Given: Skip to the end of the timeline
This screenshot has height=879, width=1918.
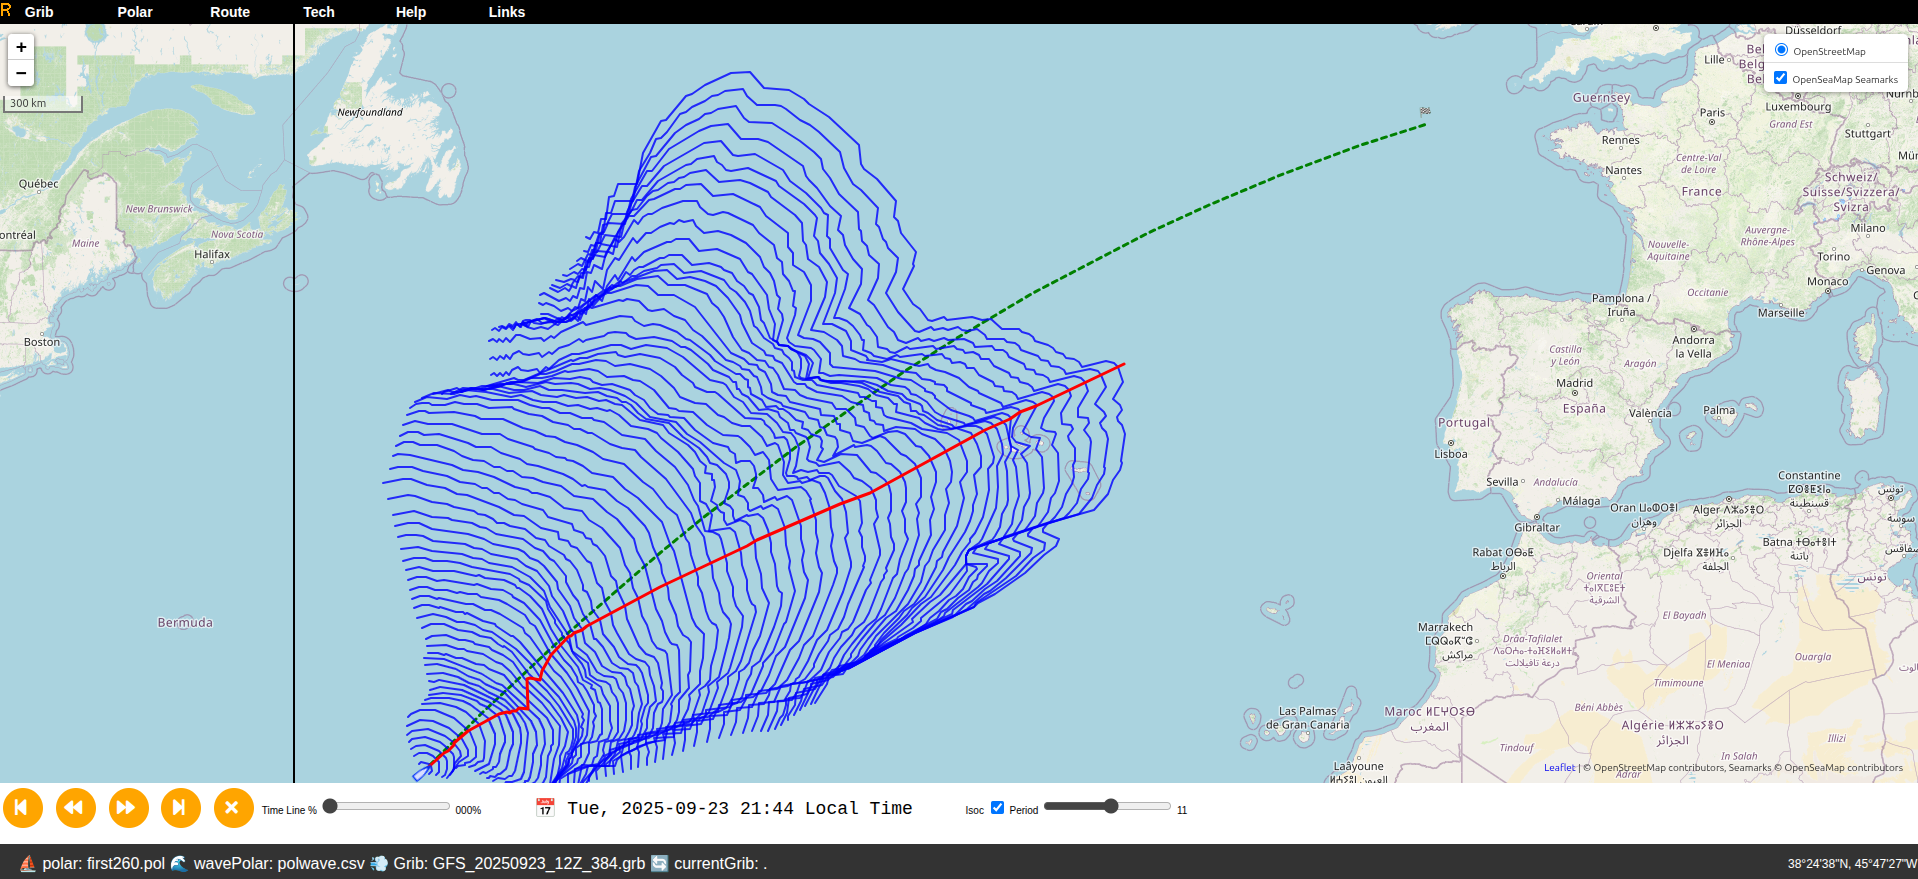Looking at the screenshot, I should pos(180,808).
